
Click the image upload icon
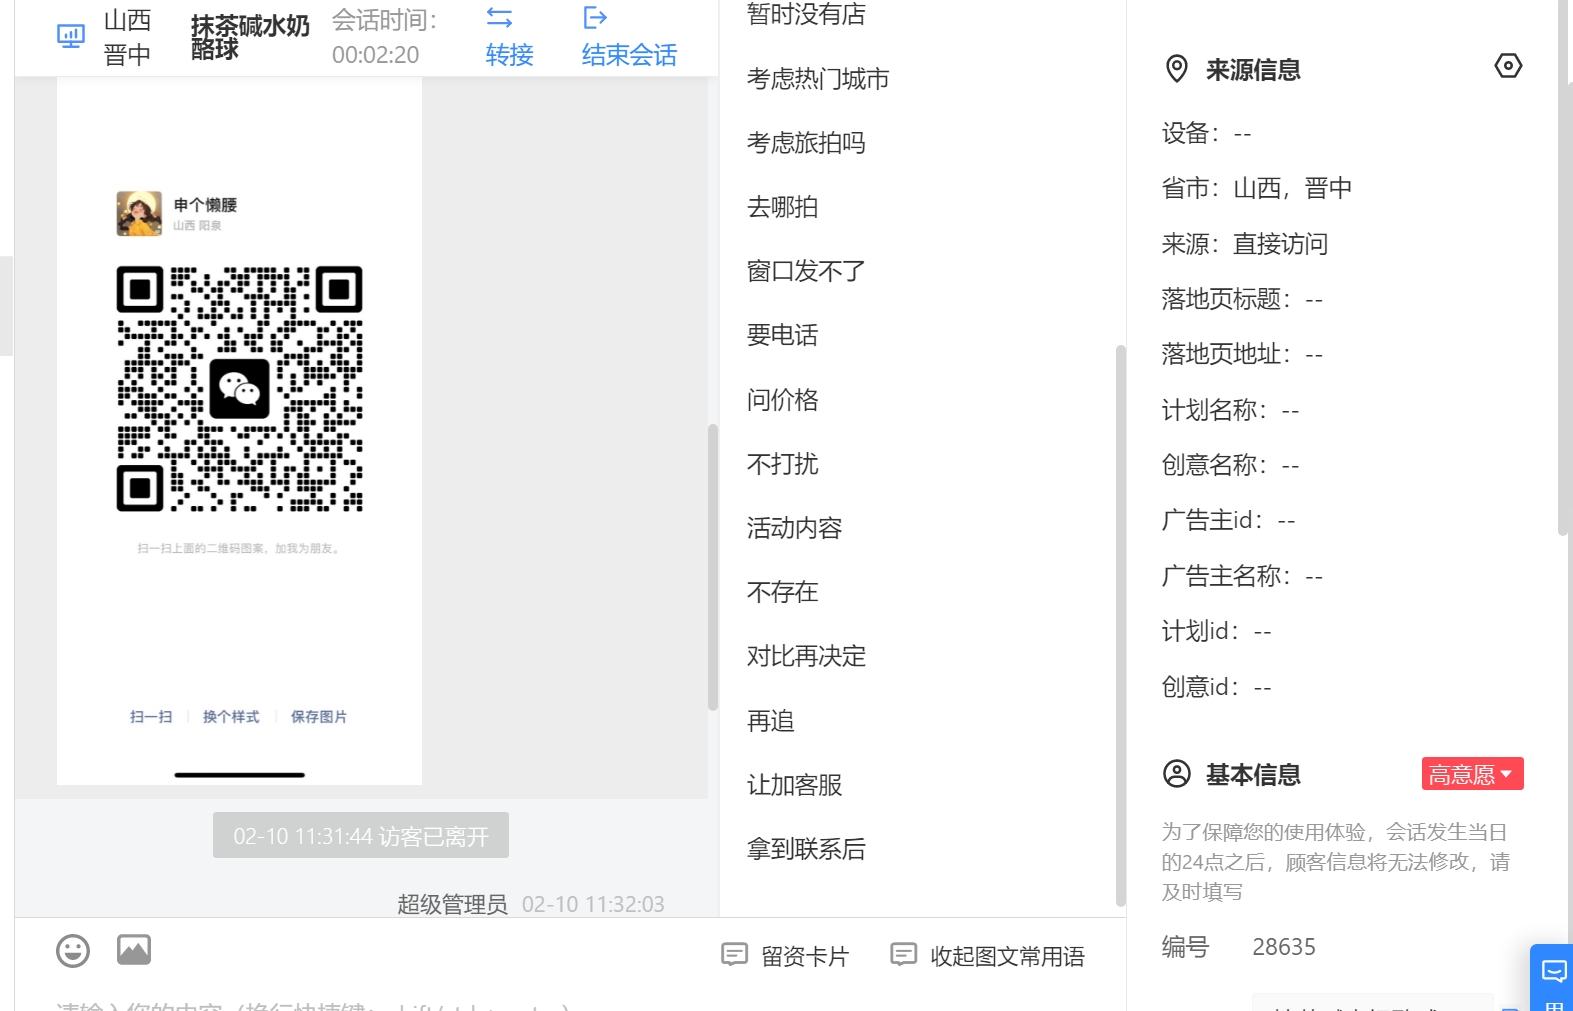(x=134, y=950)
